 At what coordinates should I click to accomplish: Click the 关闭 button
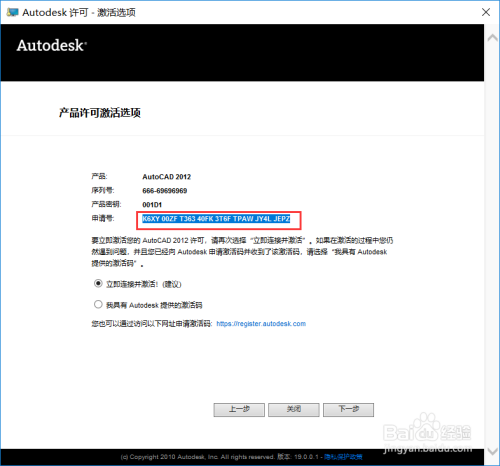point(294,409)
